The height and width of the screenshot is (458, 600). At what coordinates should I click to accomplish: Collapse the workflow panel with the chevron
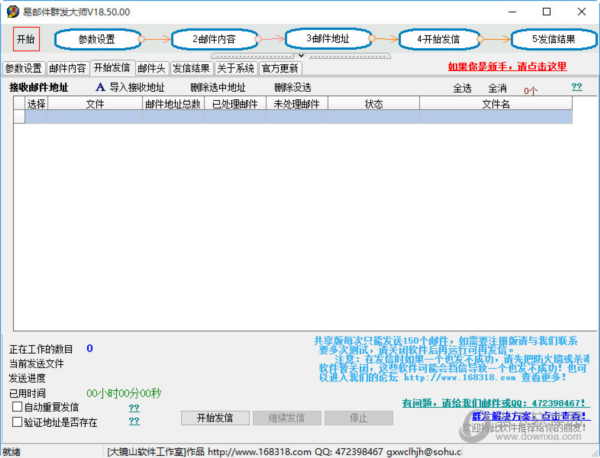(301, 55)
